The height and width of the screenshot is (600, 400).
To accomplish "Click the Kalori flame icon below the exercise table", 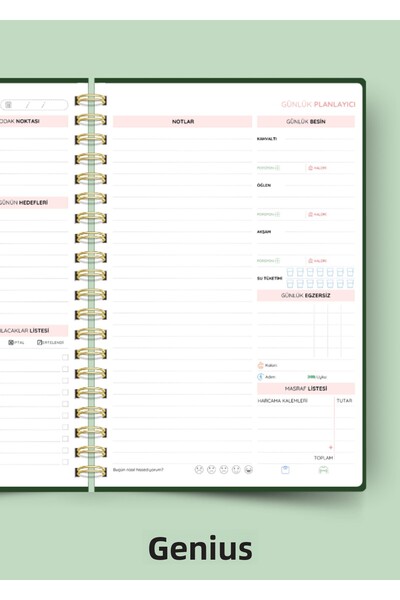I will [x=260, y=365].
